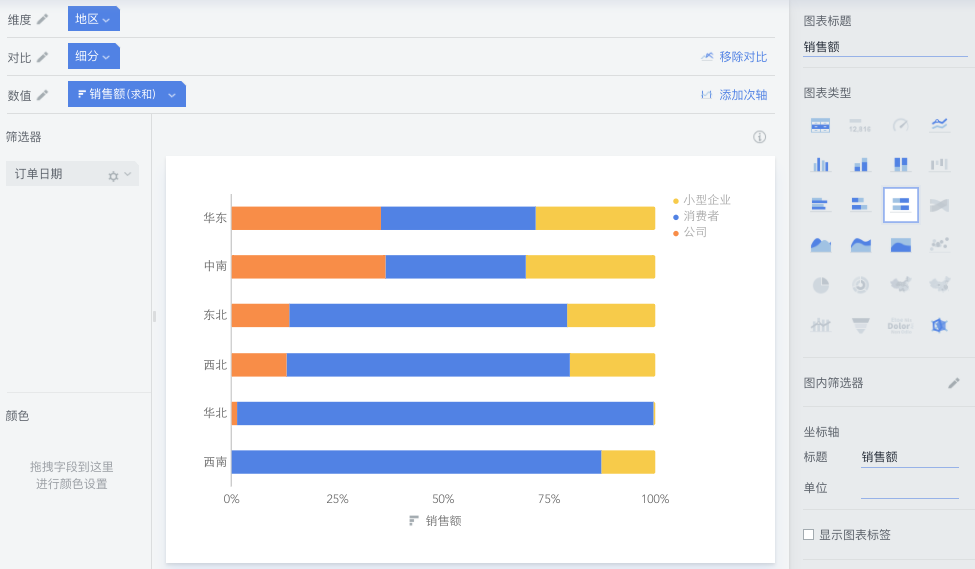Select the line chart type icon
This screenshot has height=569, width=975.
pos(940,124)
